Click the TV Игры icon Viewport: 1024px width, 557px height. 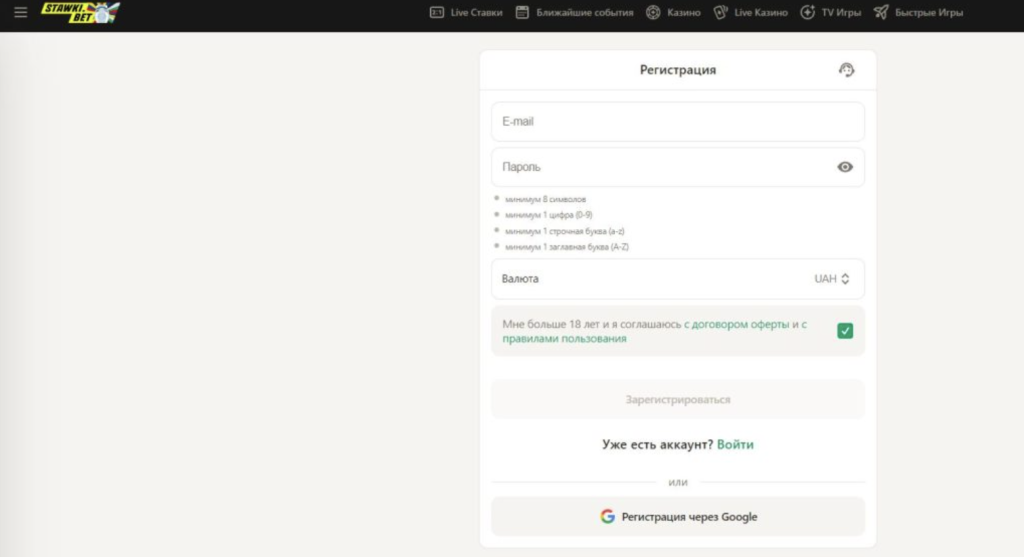(808, 12)
